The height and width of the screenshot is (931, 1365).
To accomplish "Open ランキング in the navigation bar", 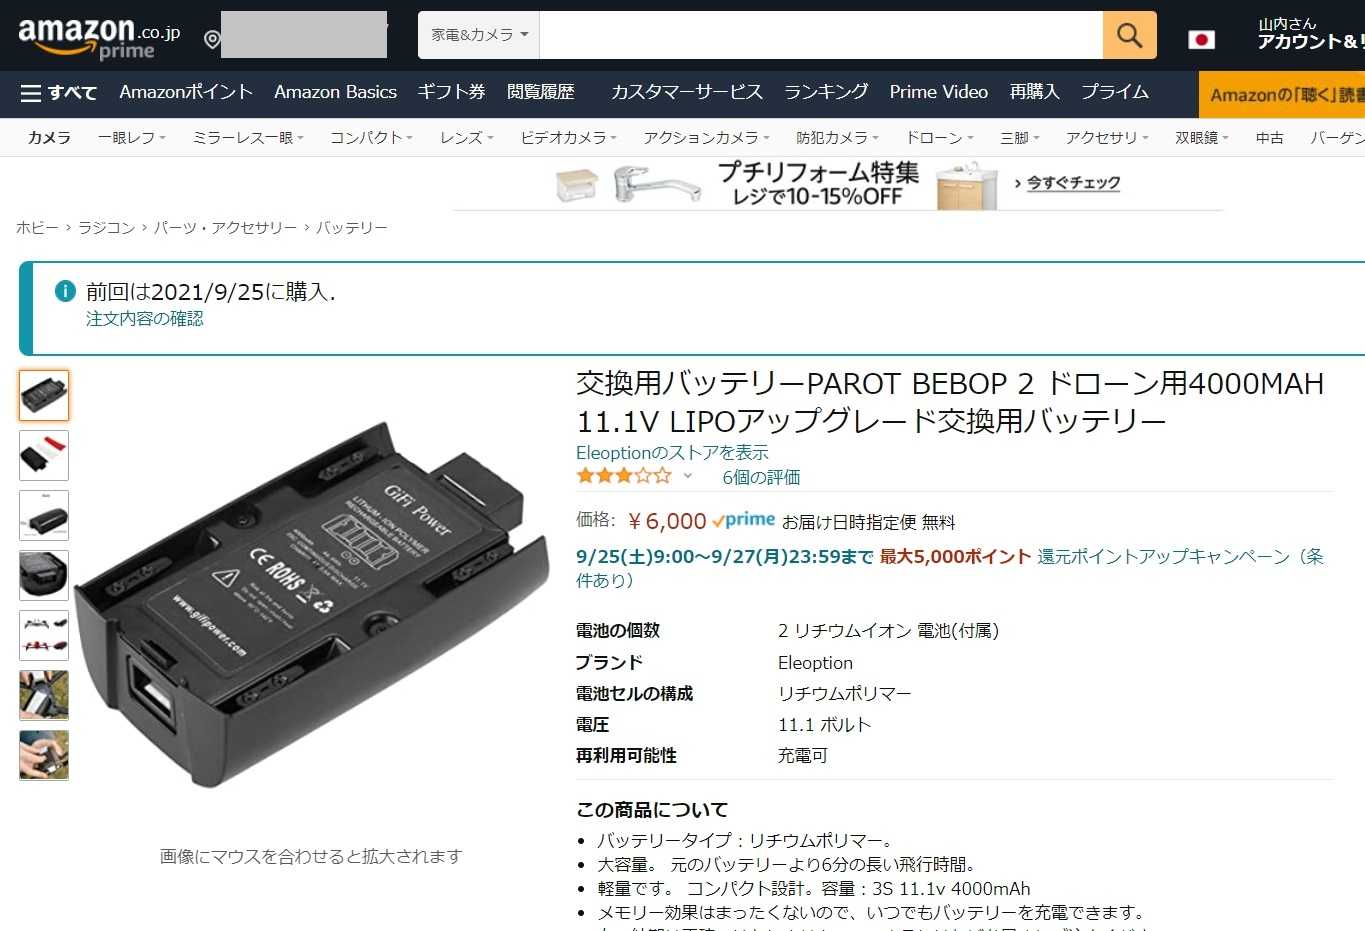I will pos(826,92).
